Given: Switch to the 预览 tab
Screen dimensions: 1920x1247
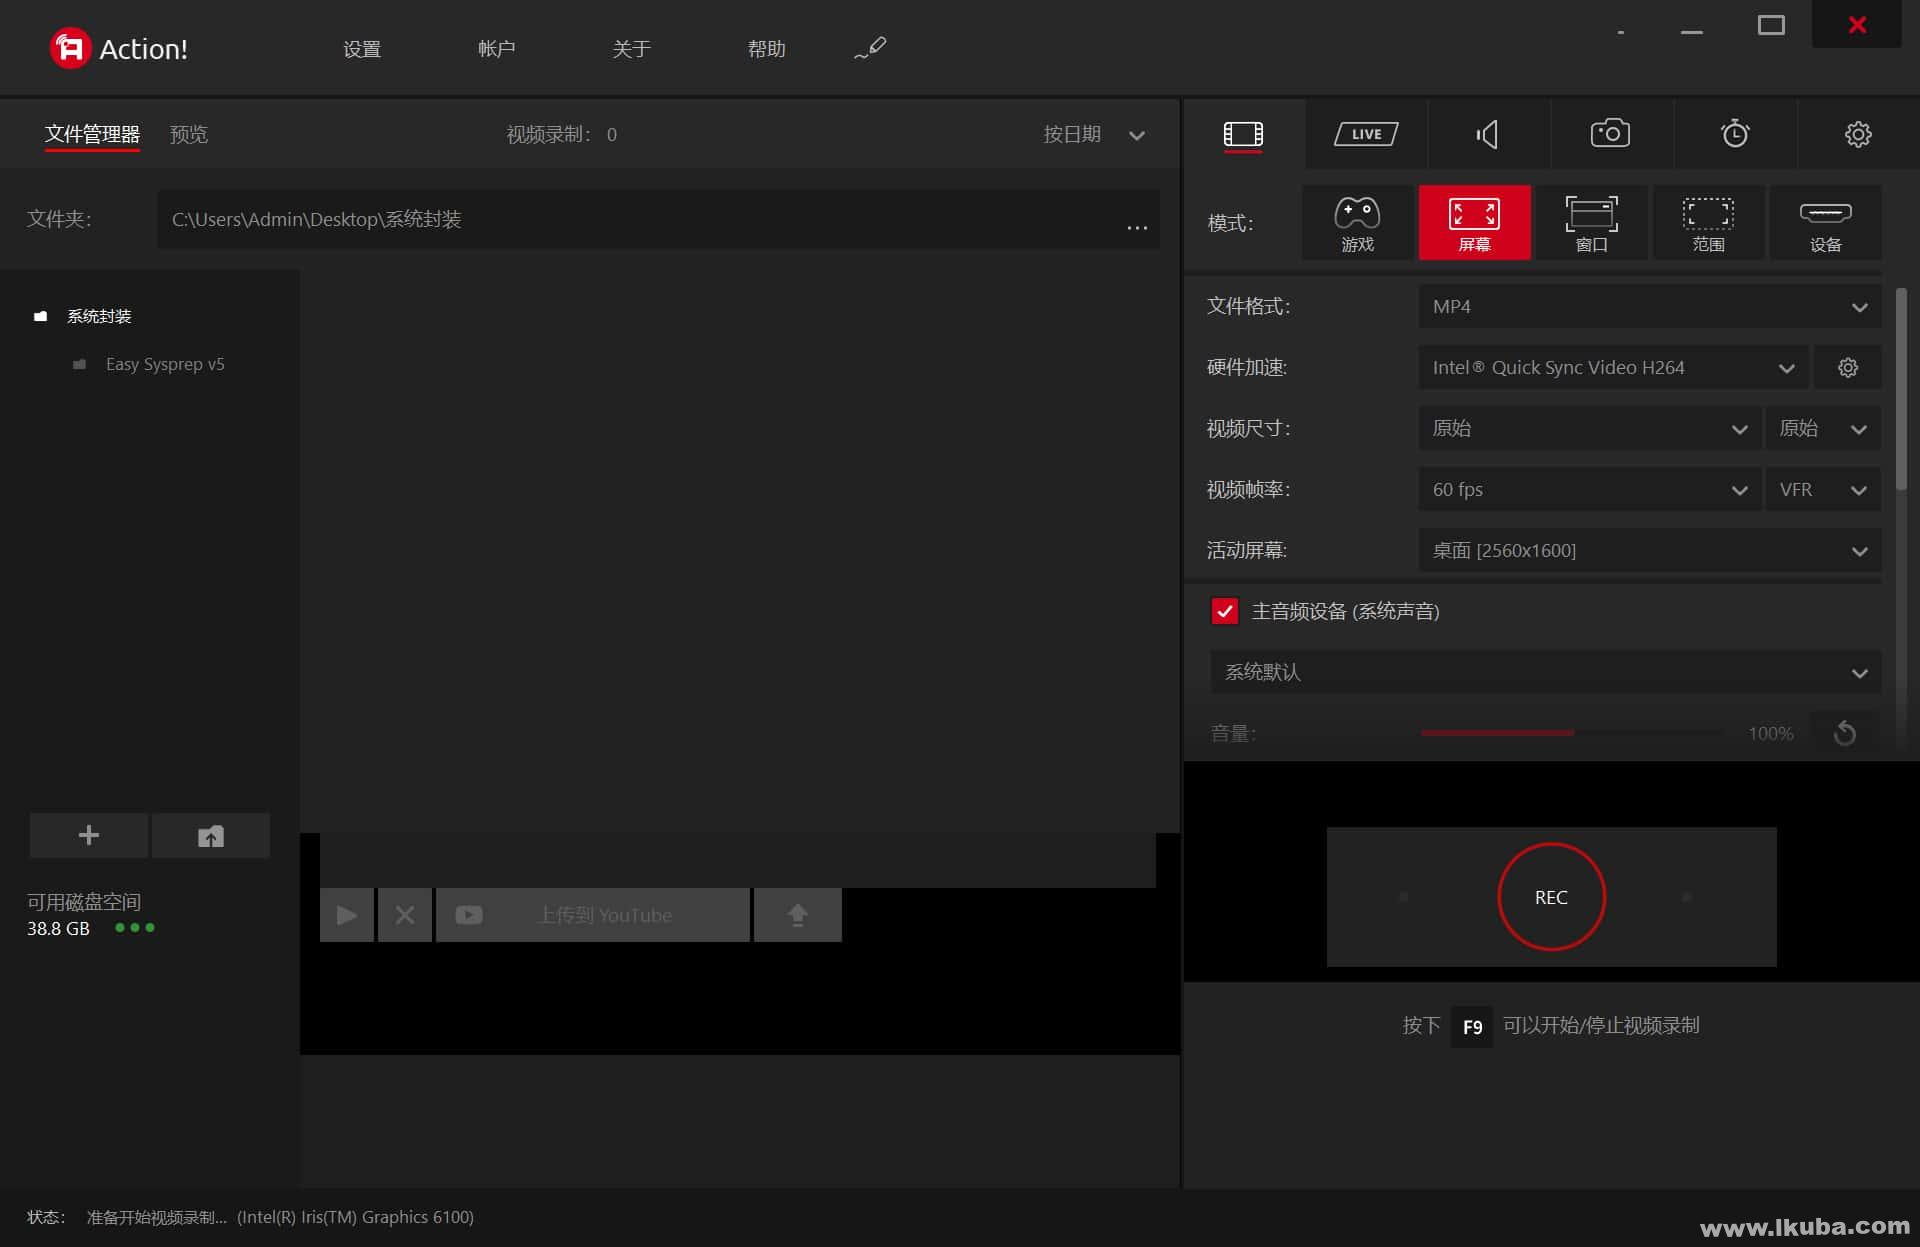Looking at the screenshot, I should (189, 135).
